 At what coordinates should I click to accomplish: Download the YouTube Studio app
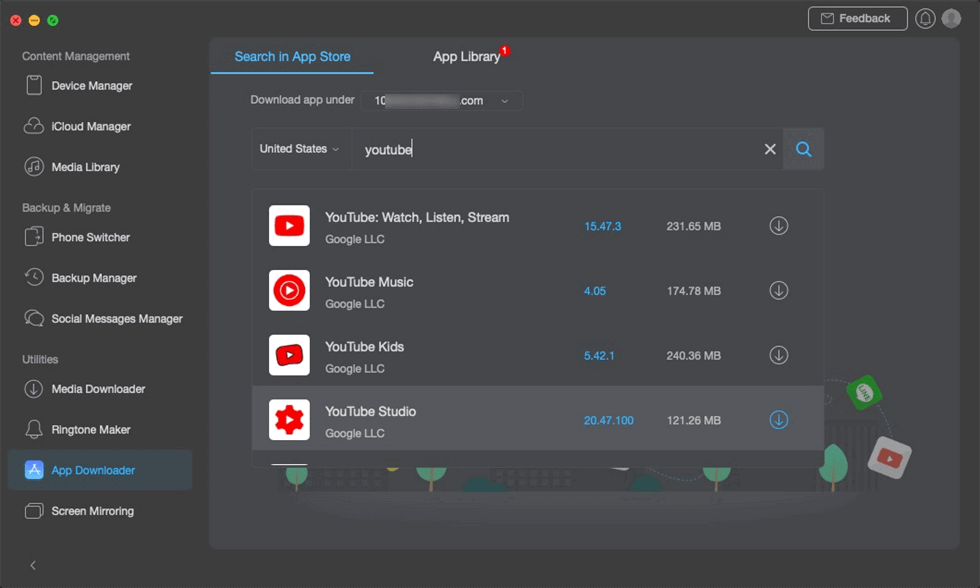click(778, 420)
